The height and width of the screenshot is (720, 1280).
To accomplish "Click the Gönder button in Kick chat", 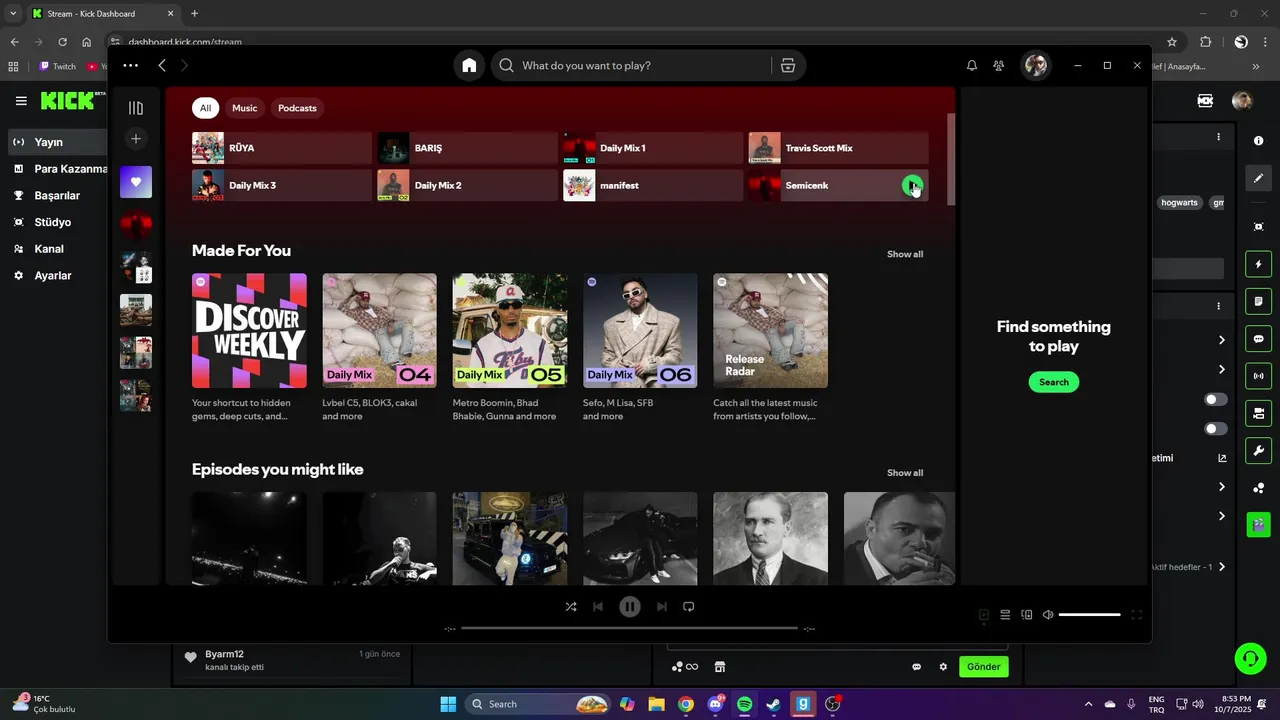I will [983, 667].
